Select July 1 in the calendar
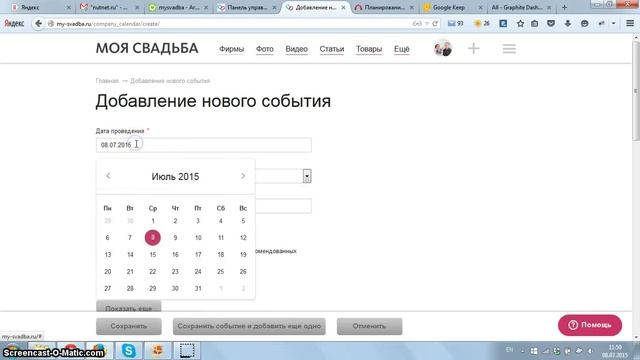Viewport: 640px width, 360px height. tap(153, 221)
